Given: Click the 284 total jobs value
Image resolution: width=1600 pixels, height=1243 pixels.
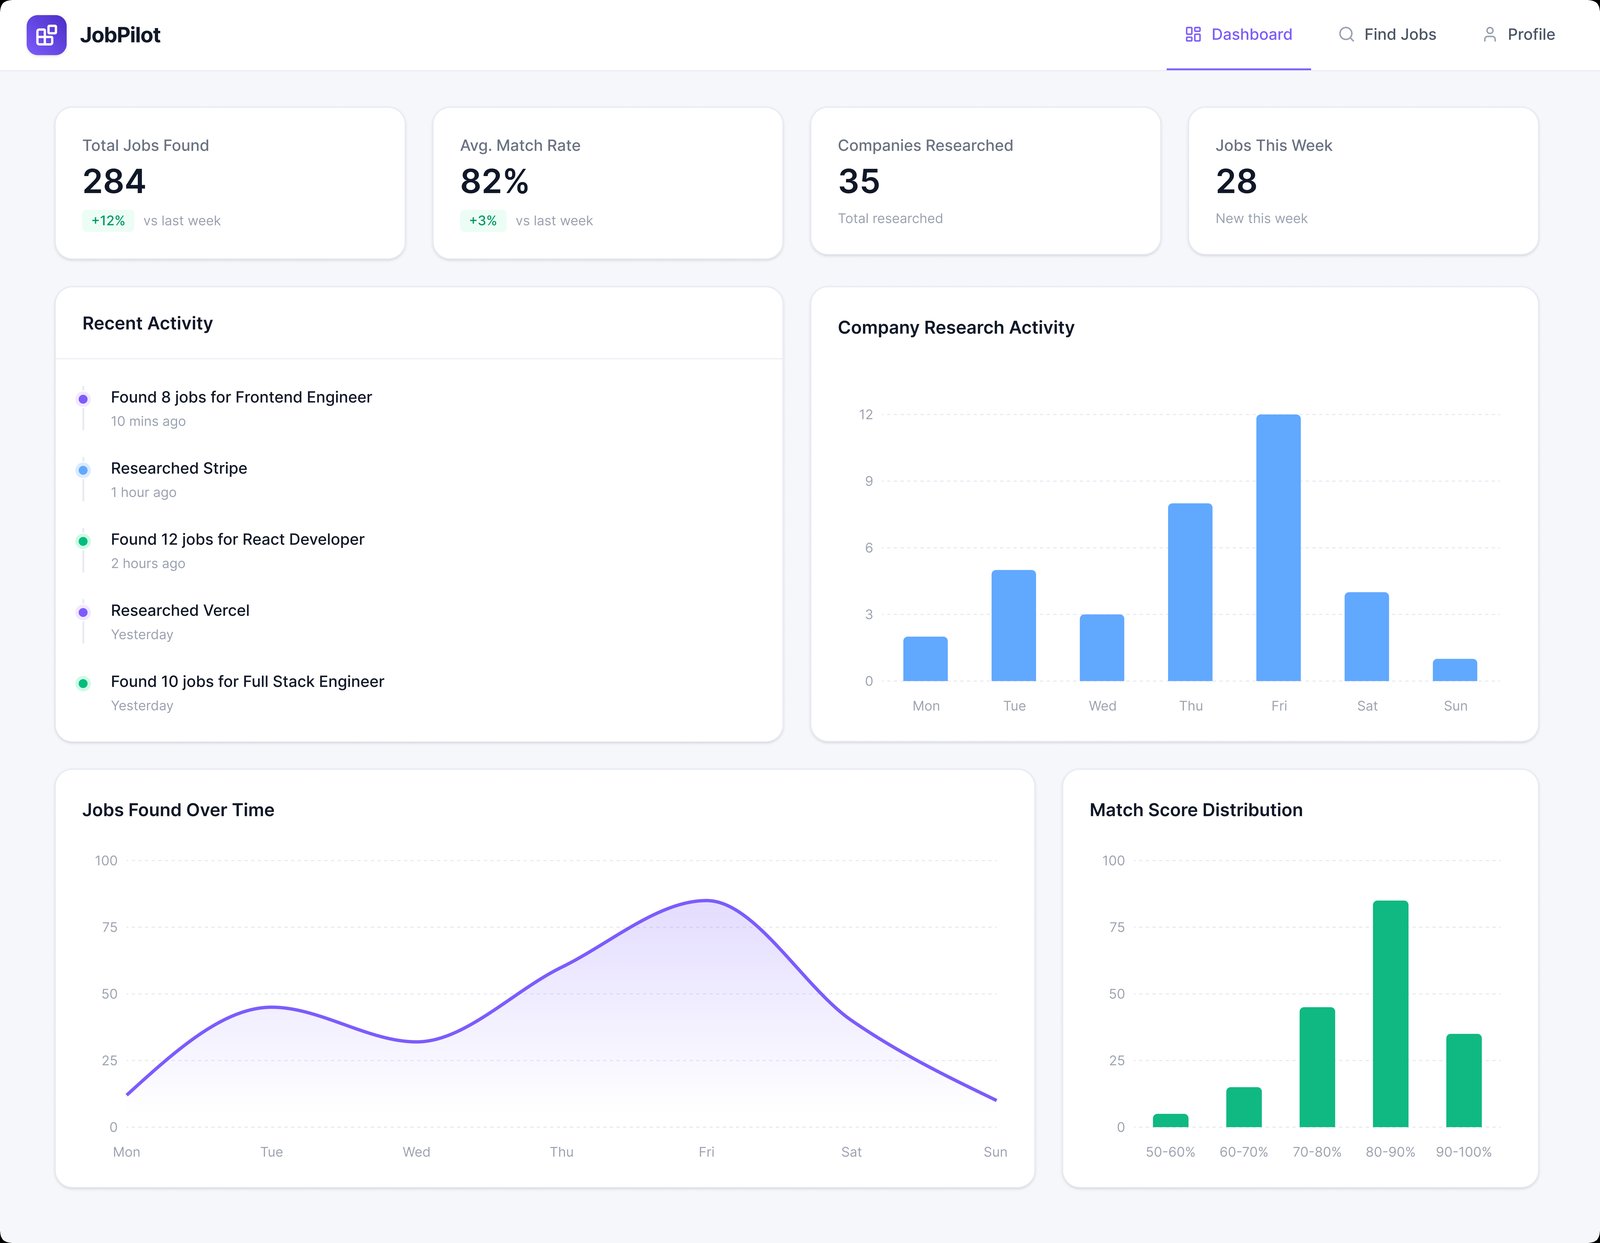Looking at the screenshot, I should click(x=114, y=181).
